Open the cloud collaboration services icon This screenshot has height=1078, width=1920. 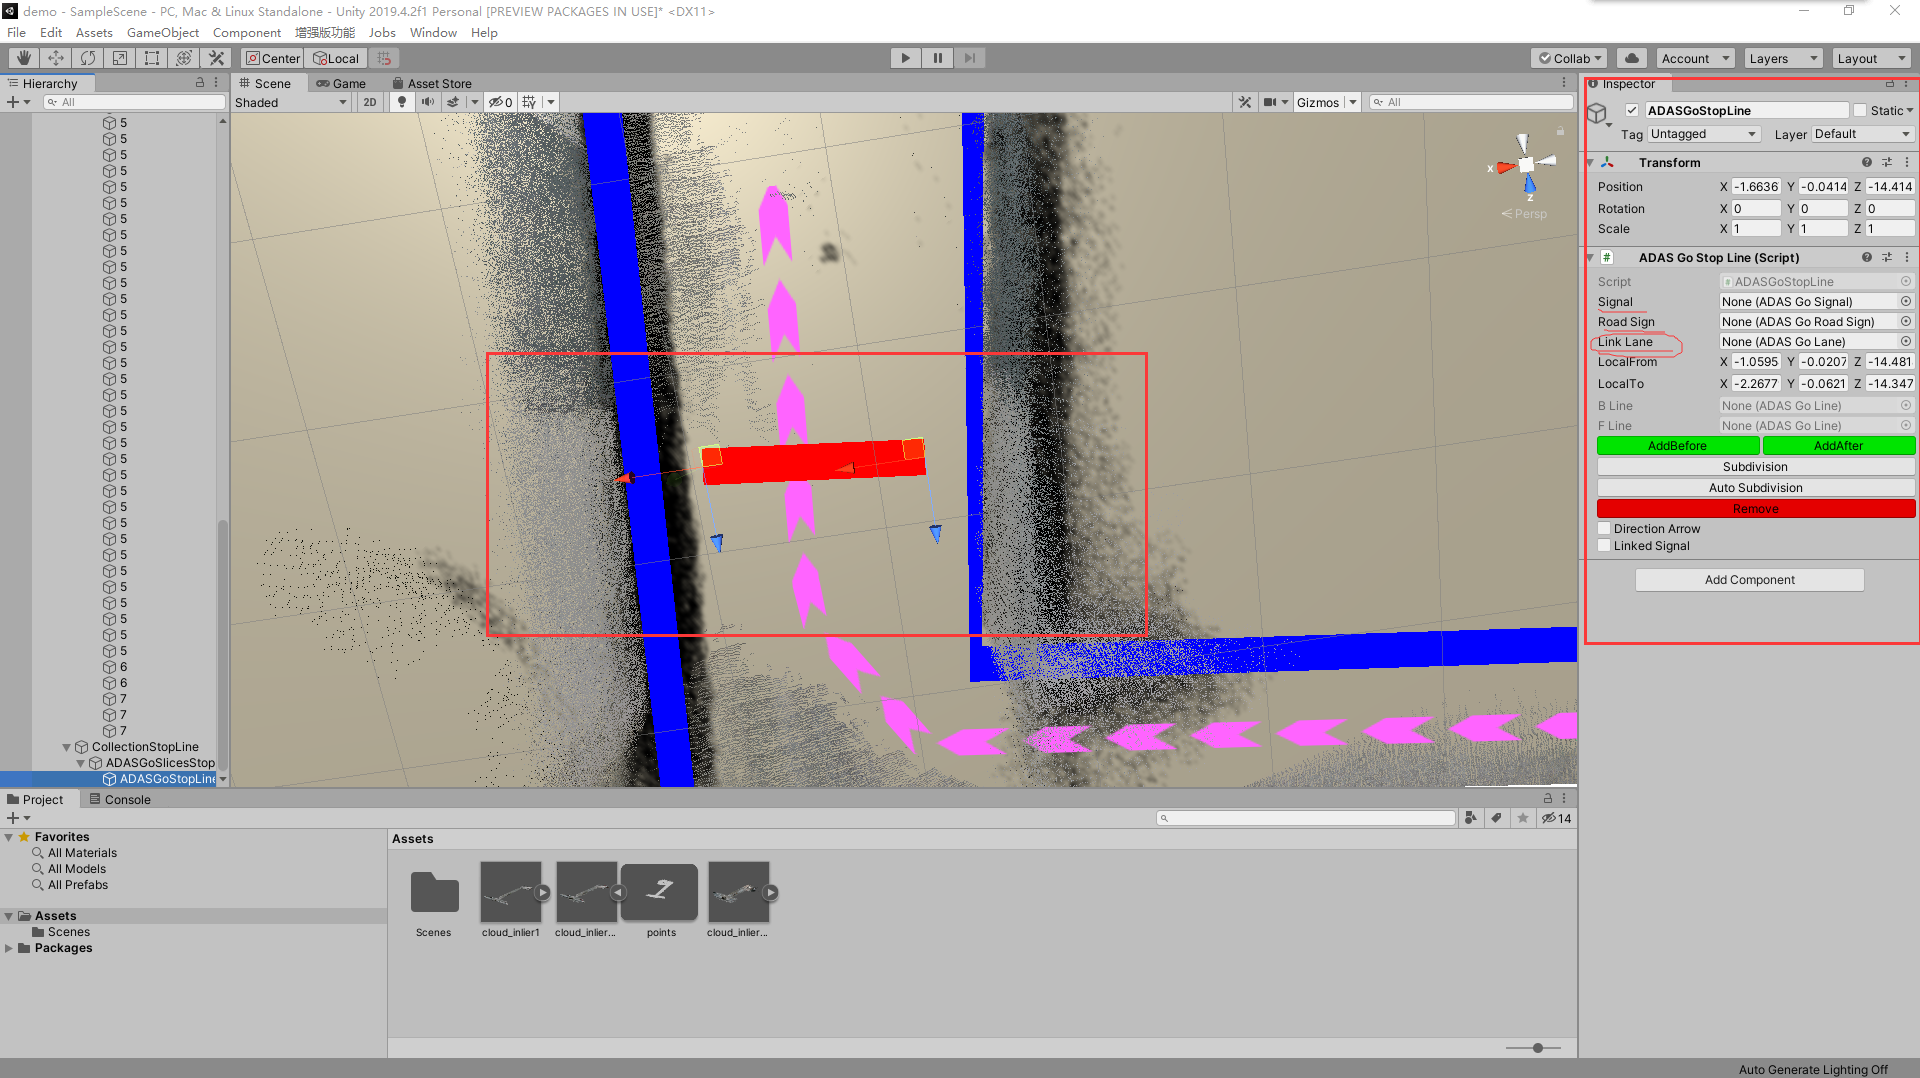coord(1631,57)
